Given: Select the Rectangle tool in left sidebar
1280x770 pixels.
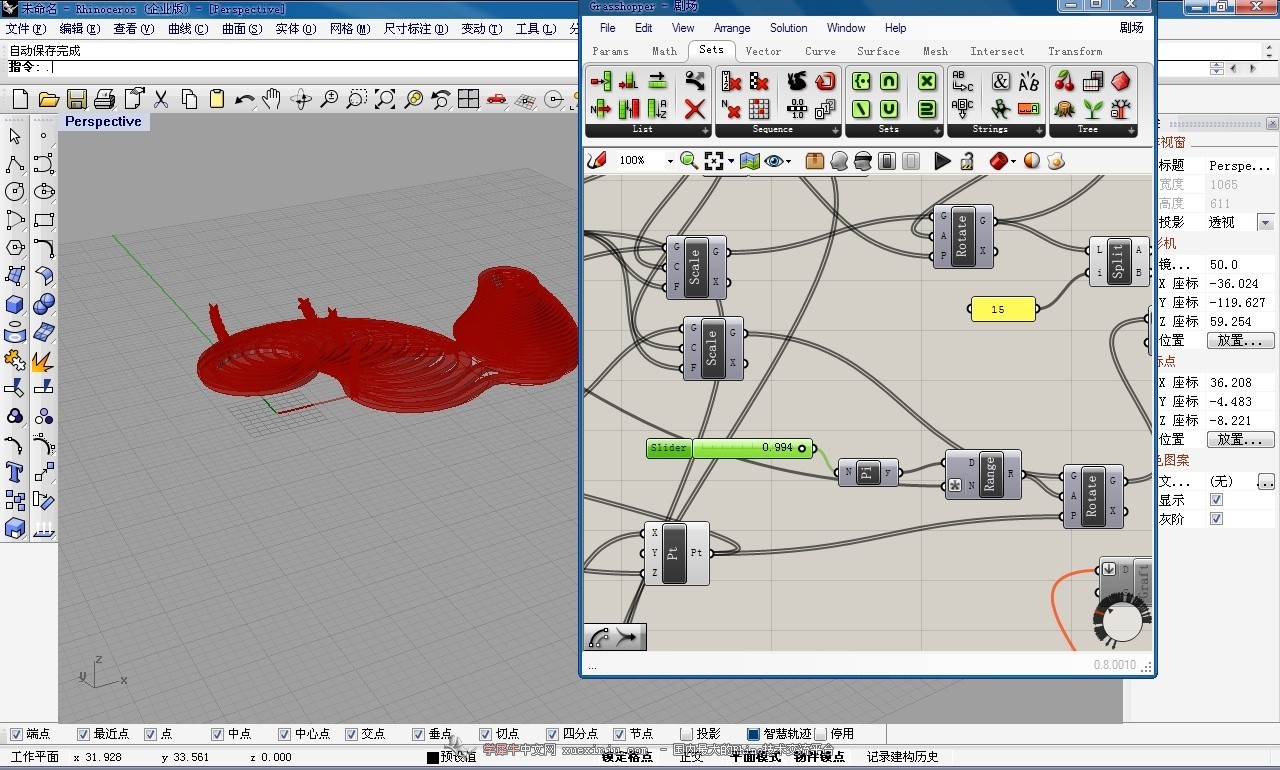Looking at the screenshot, I should pyautogui.click(x=43, y=220).
